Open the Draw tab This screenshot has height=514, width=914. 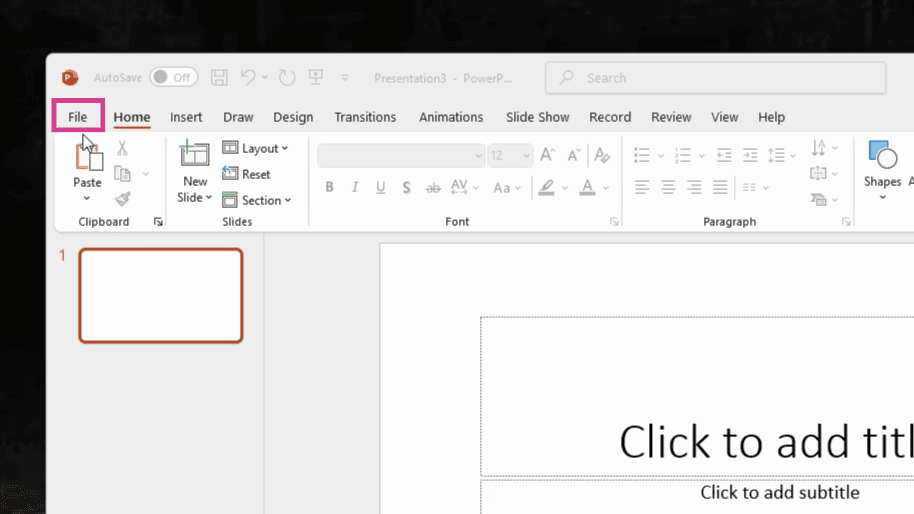[x=238, y=117]
